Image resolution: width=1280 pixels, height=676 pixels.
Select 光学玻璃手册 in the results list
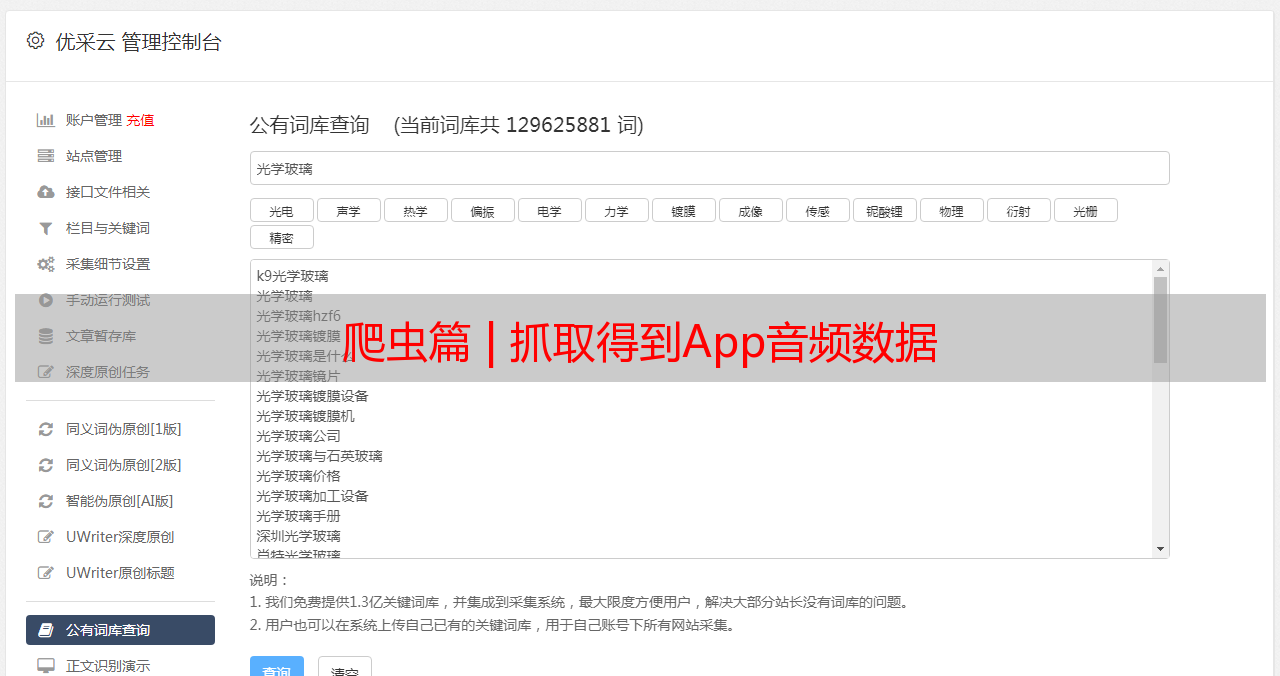click(x=298, y=516)
